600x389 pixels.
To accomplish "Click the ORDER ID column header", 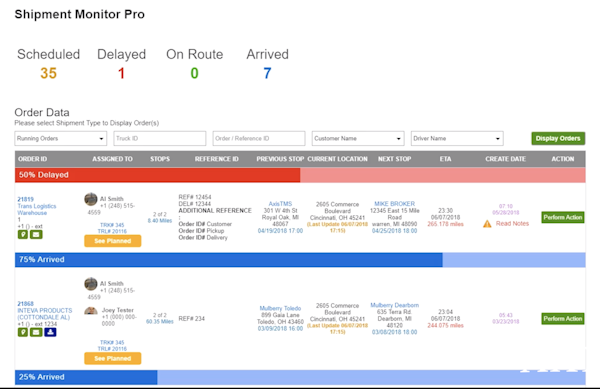I will point(33,159).
